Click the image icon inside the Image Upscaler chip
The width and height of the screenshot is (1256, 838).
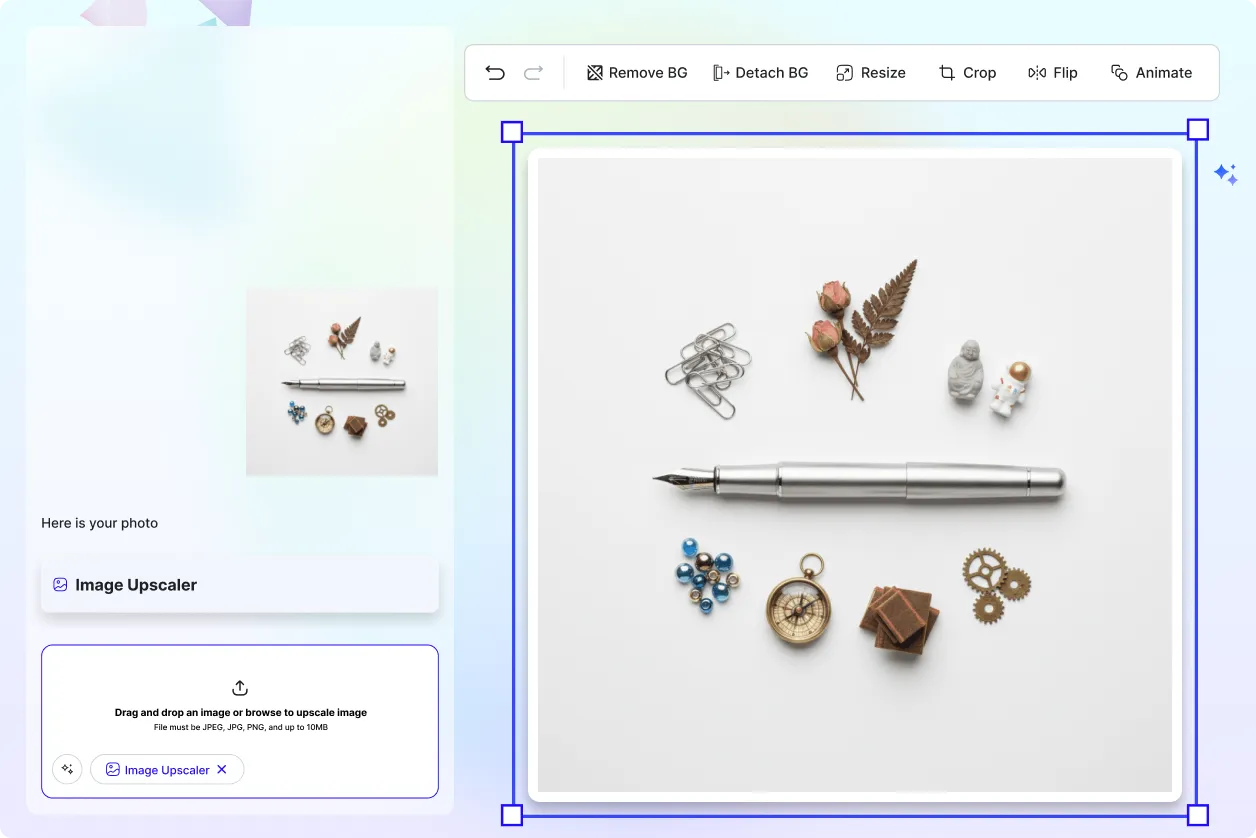pos(113,769)
